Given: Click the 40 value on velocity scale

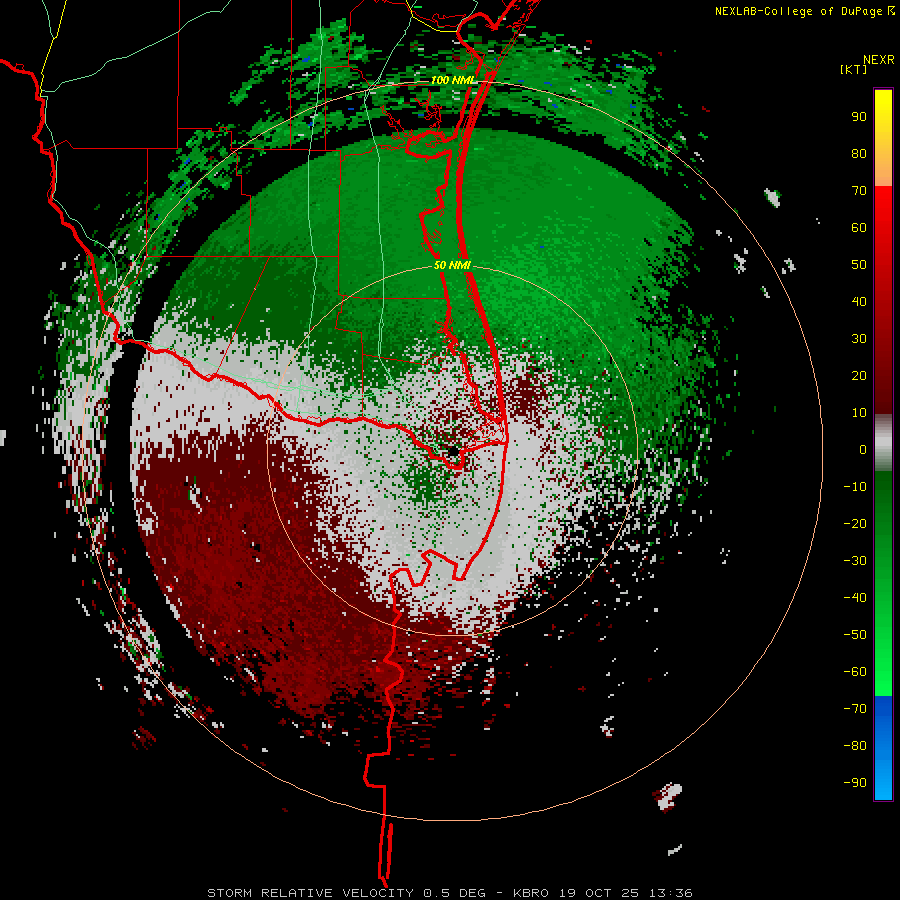Looking at the screenshot, I should coord(859,301).
